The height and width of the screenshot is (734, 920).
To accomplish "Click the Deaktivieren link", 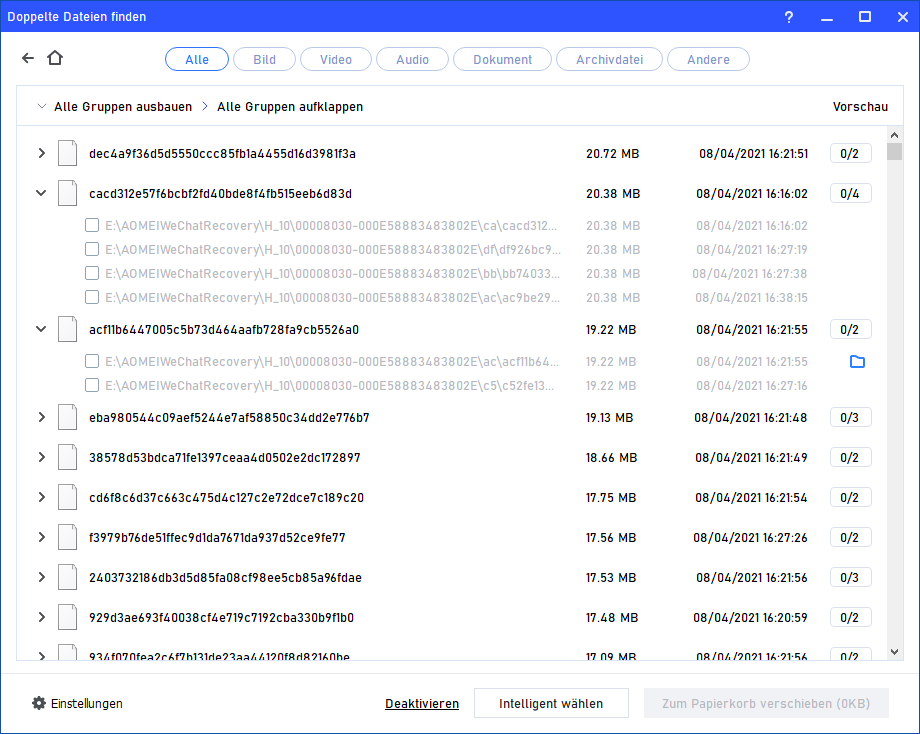I will coord(421,704).
